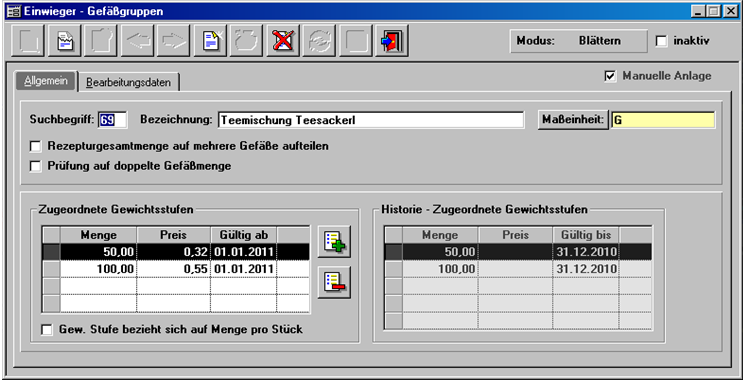Screen dimensions: 743x380
Task: Click Preis cell 0,32
Action: click(173, 251)
